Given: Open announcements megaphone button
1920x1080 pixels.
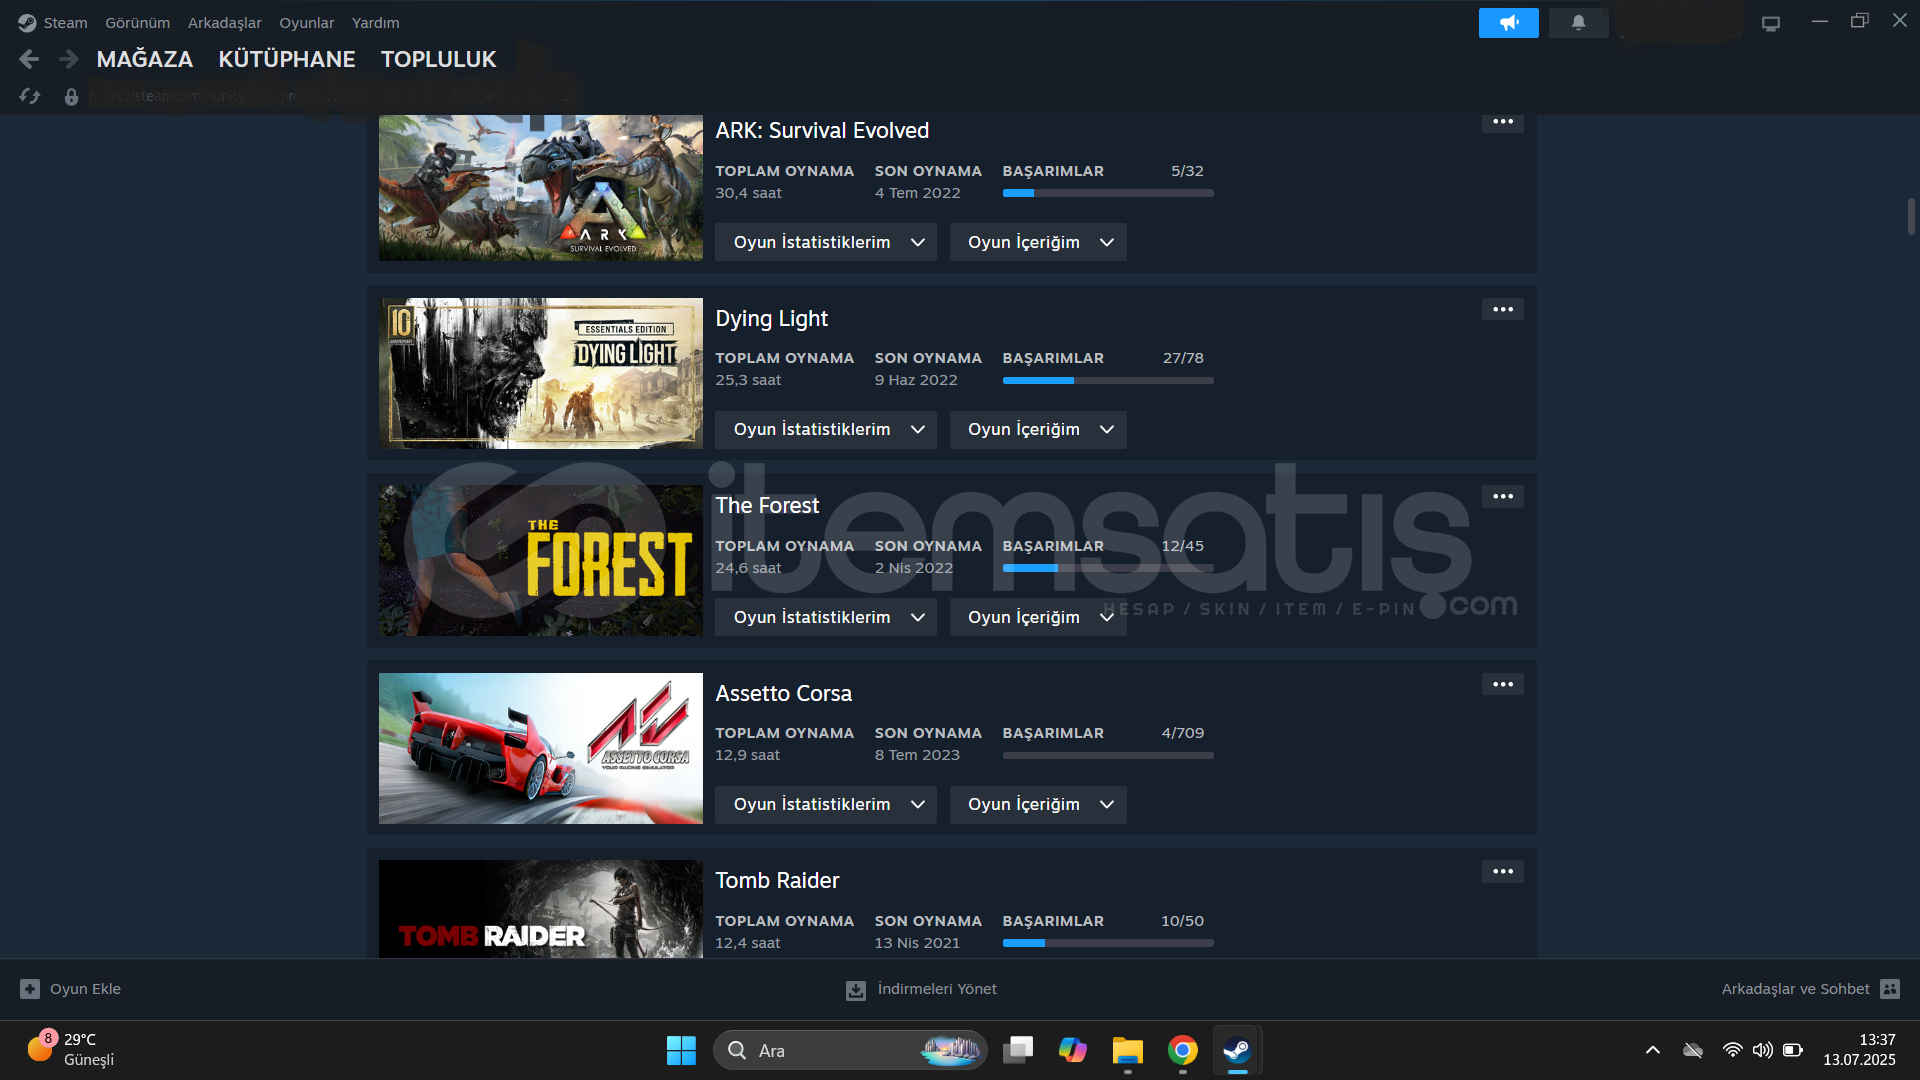Looking at the screenshot, I should point(1508,22).
